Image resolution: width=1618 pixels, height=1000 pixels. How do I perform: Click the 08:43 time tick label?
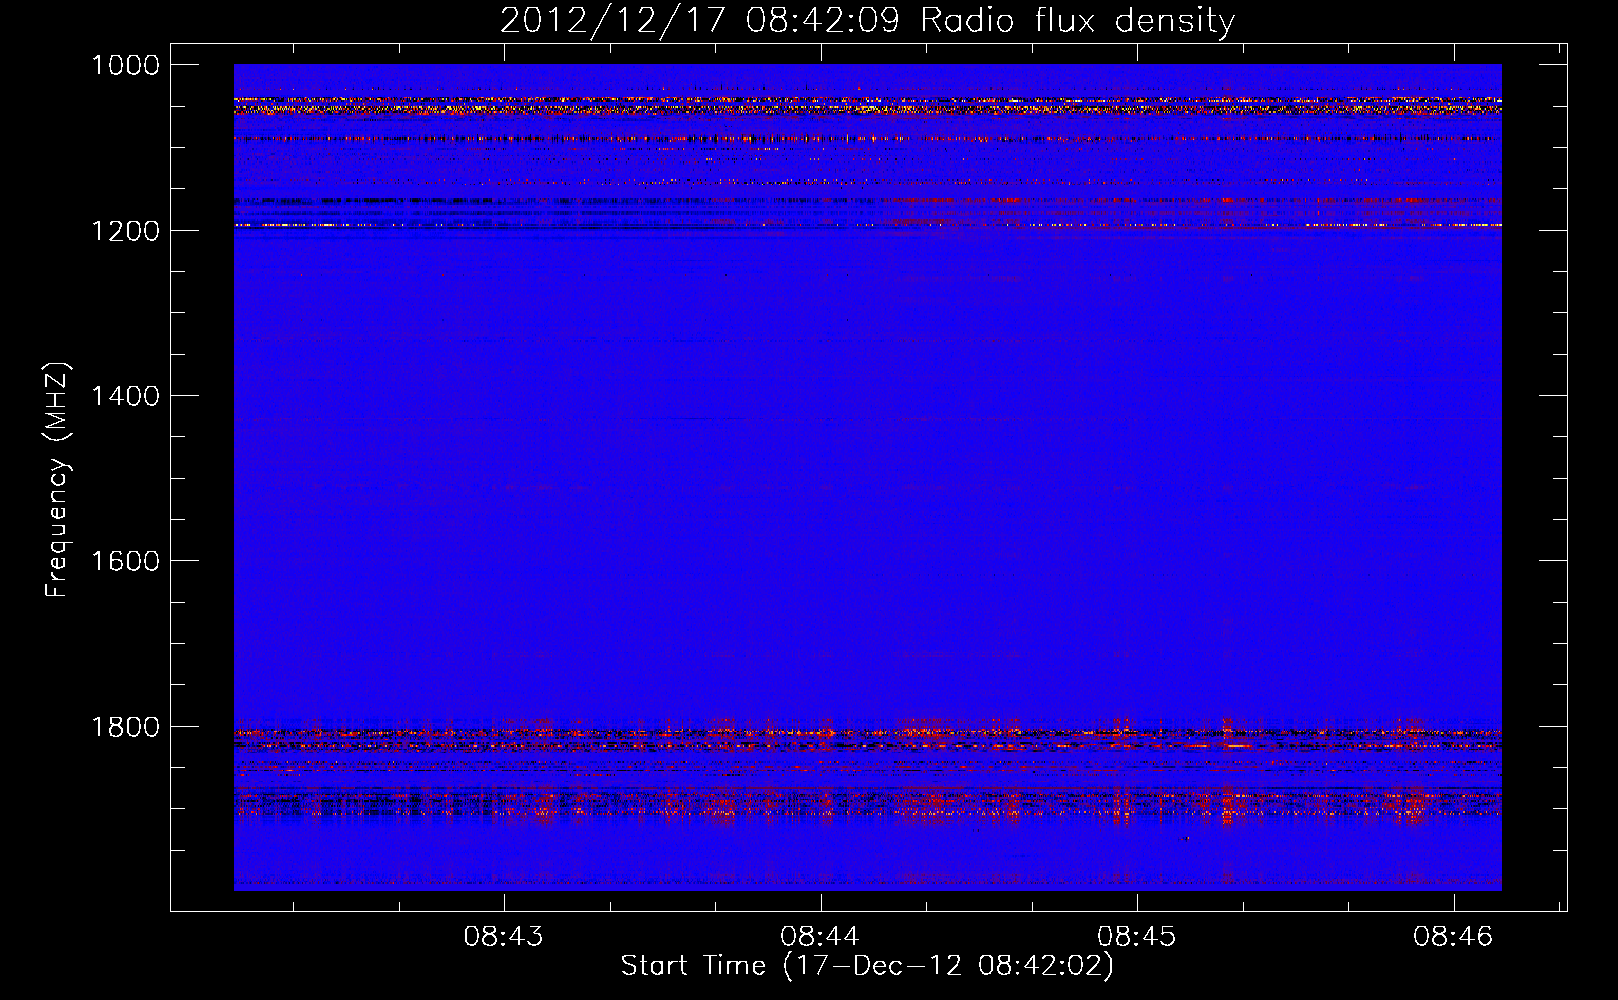click(504, 937)
